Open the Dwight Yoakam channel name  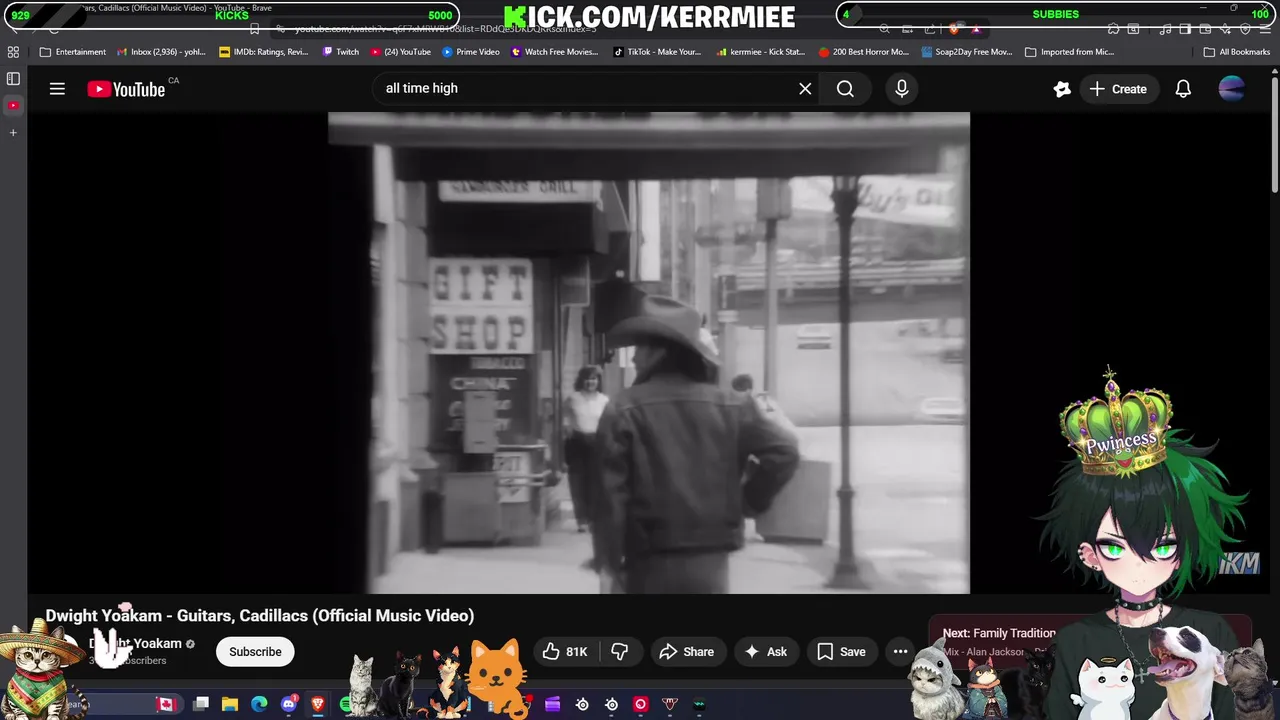coord(136,643)
